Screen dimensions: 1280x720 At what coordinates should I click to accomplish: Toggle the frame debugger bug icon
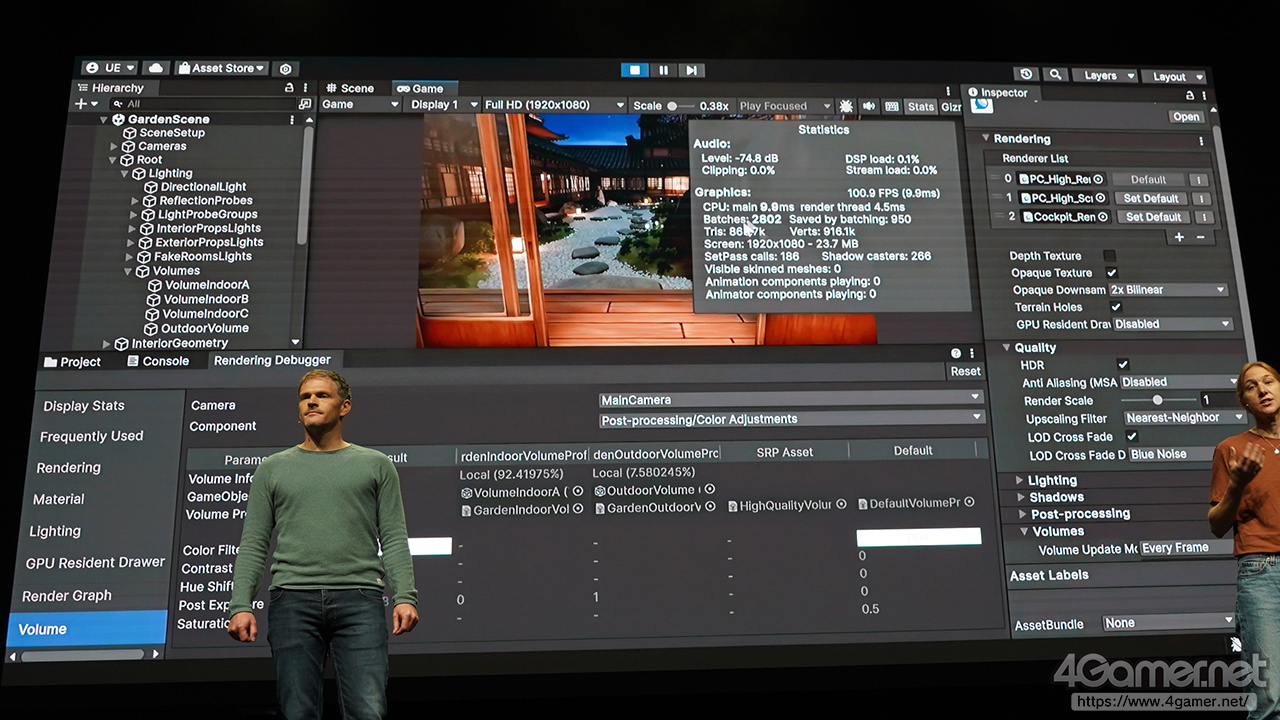point(846,106)
